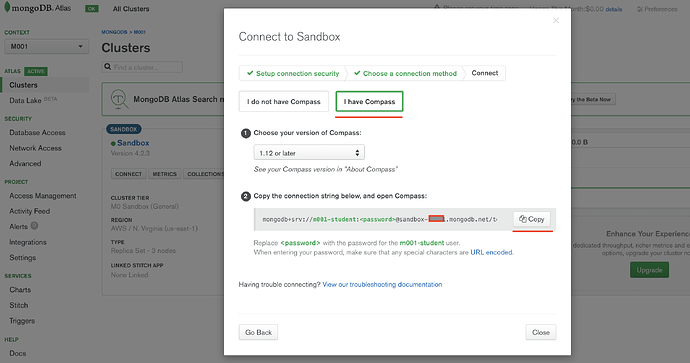
Task: Open Alerts in the sidebar
Action: tap(18, 226)
